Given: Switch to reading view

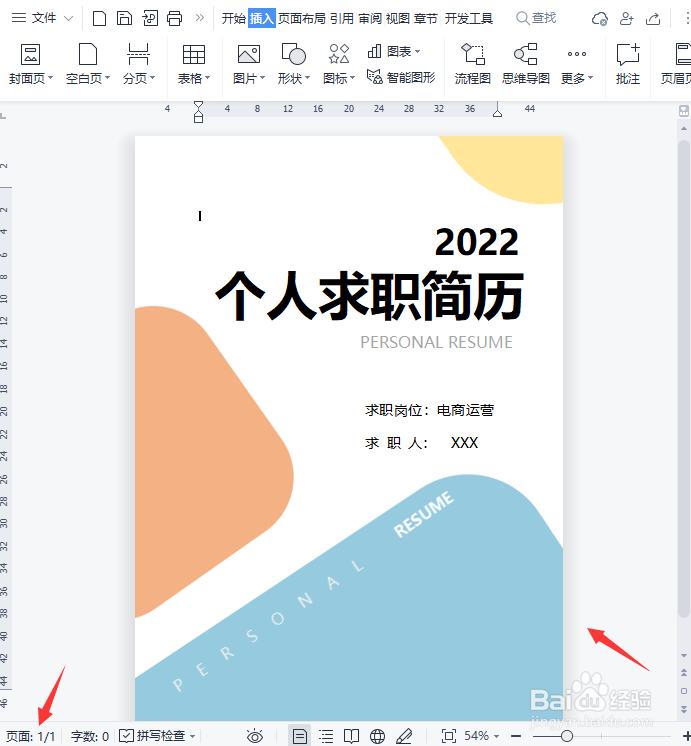Looking at the screenshot, I should (352, 736).
